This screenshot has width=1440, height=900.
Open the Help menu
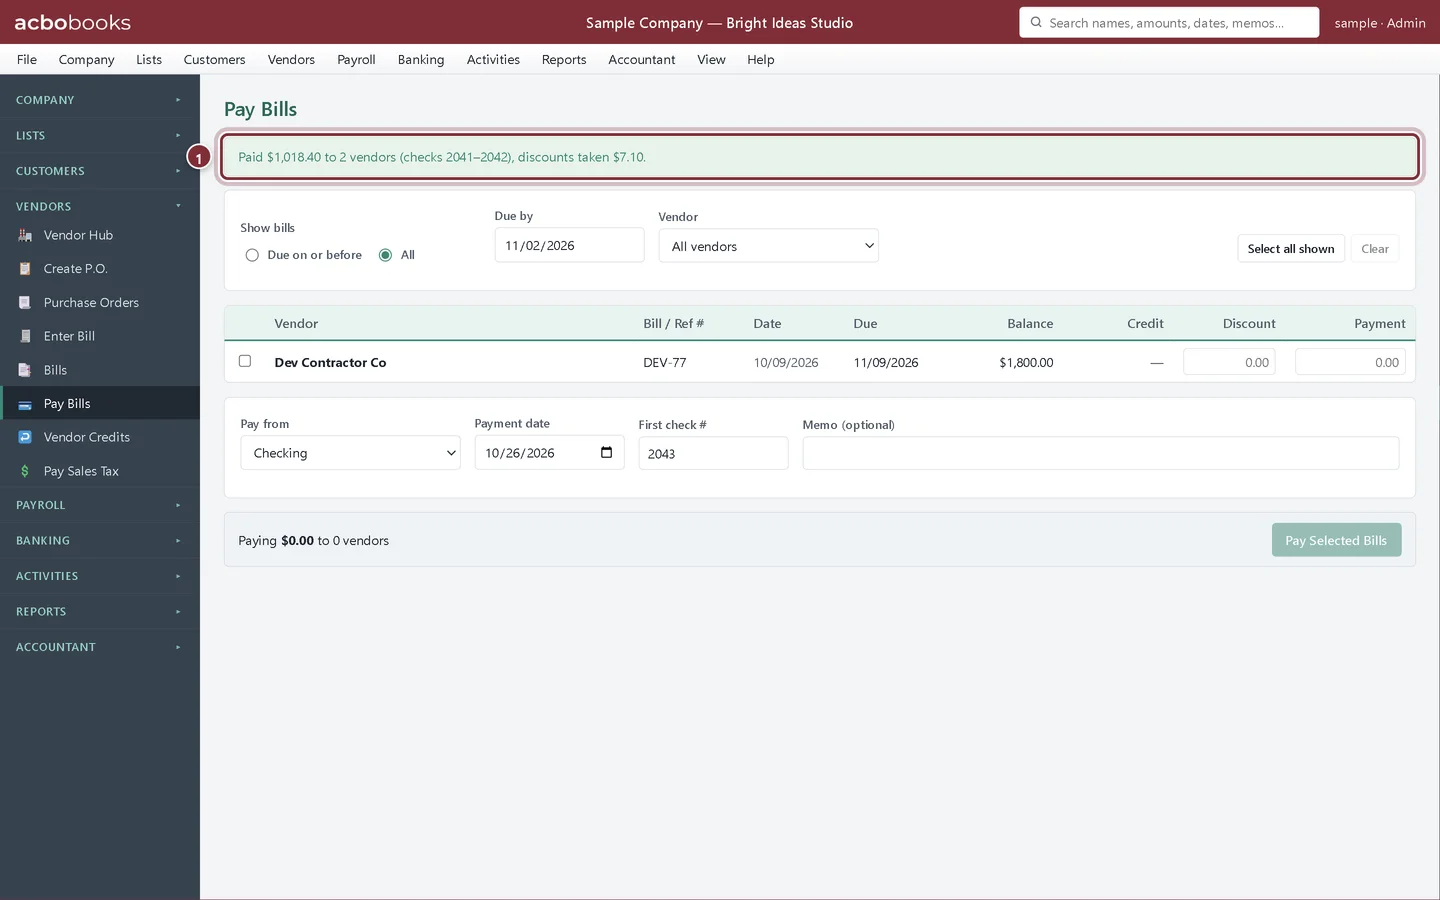761,60
